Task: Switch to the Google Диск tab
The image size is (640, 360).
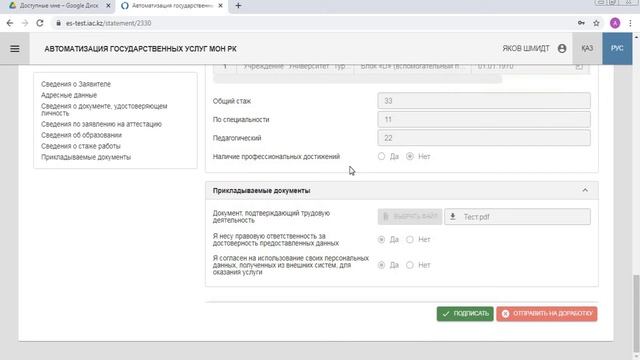Action: 60,6
